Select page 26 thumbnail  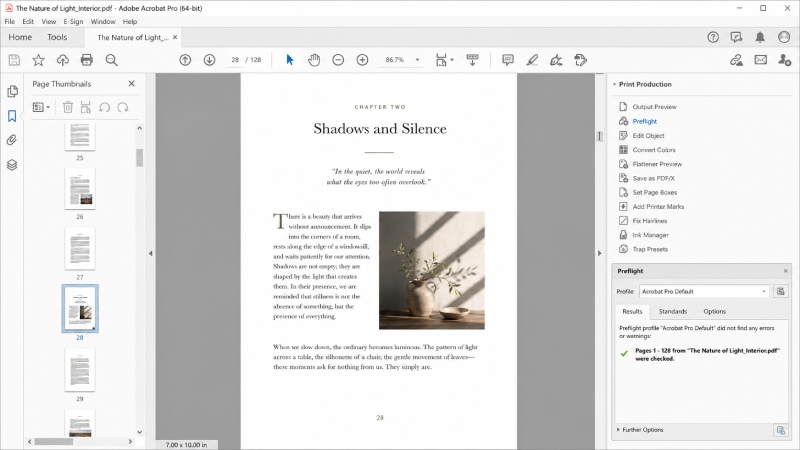click(80, 189)
